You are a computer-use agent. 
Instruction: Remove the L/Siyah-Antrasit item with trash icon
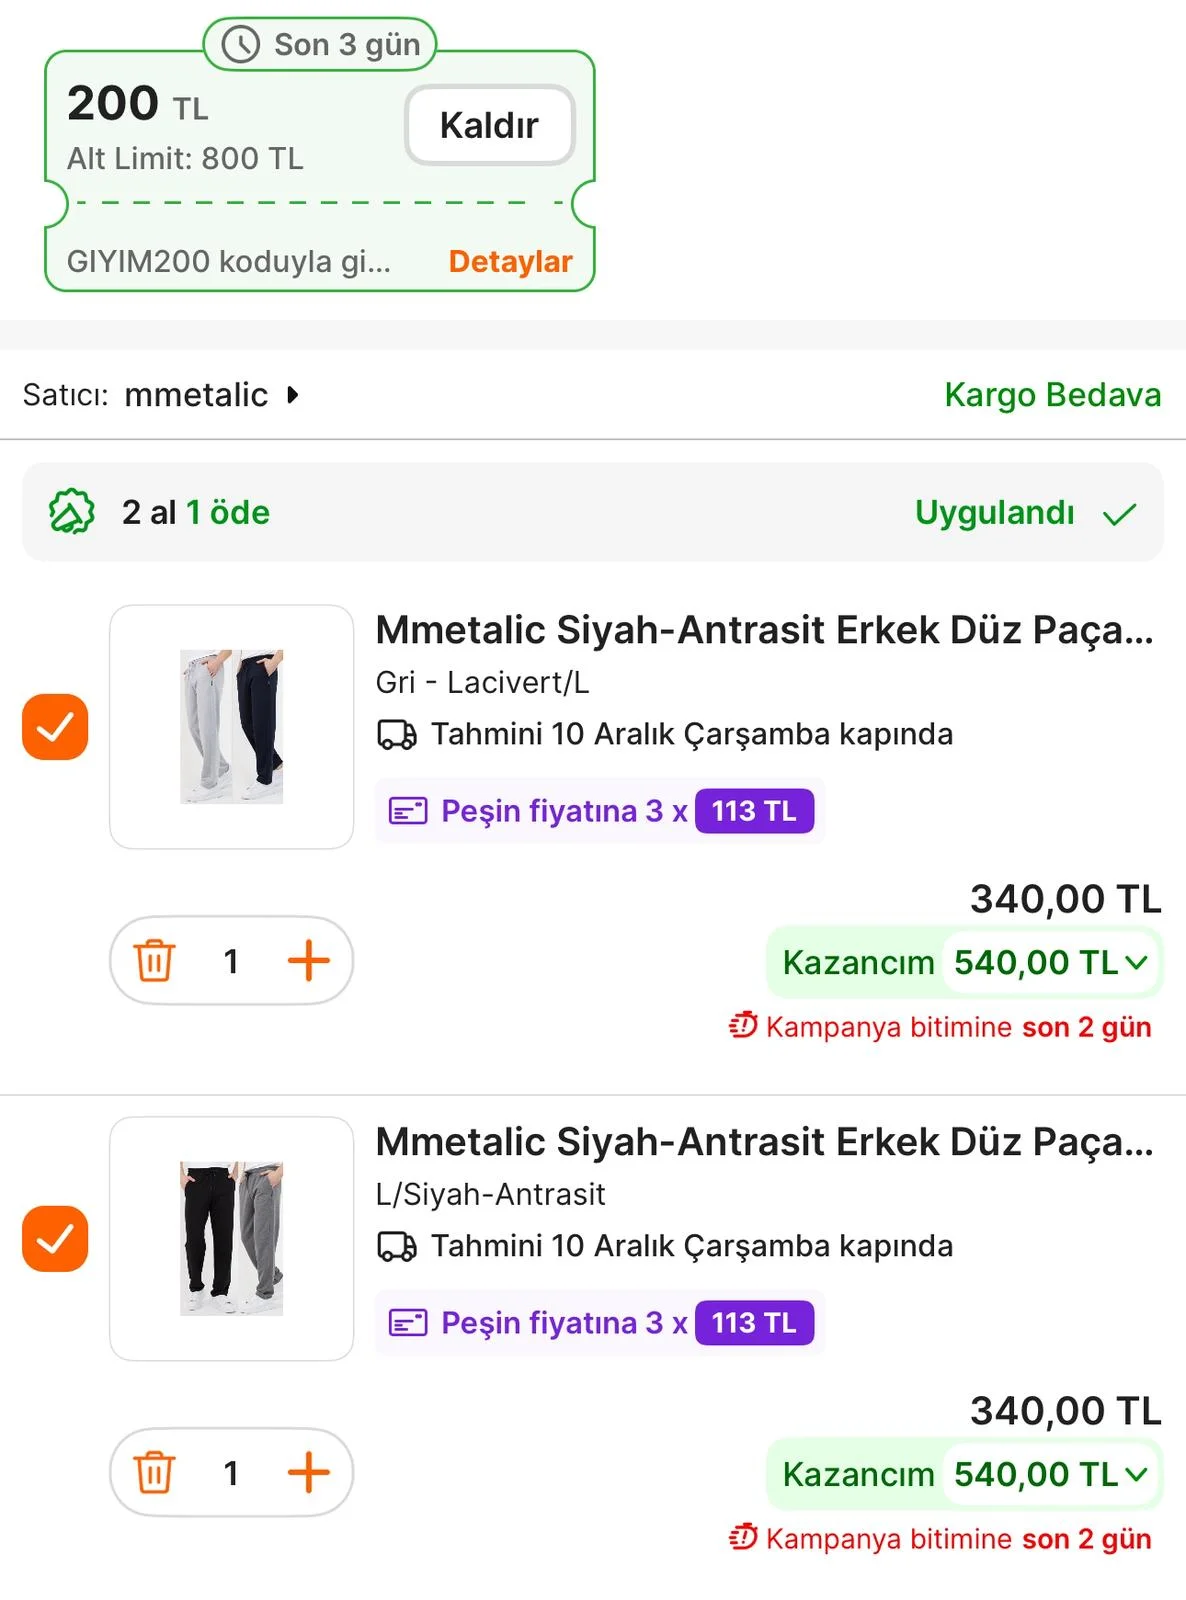click(x=155, y=1473)
